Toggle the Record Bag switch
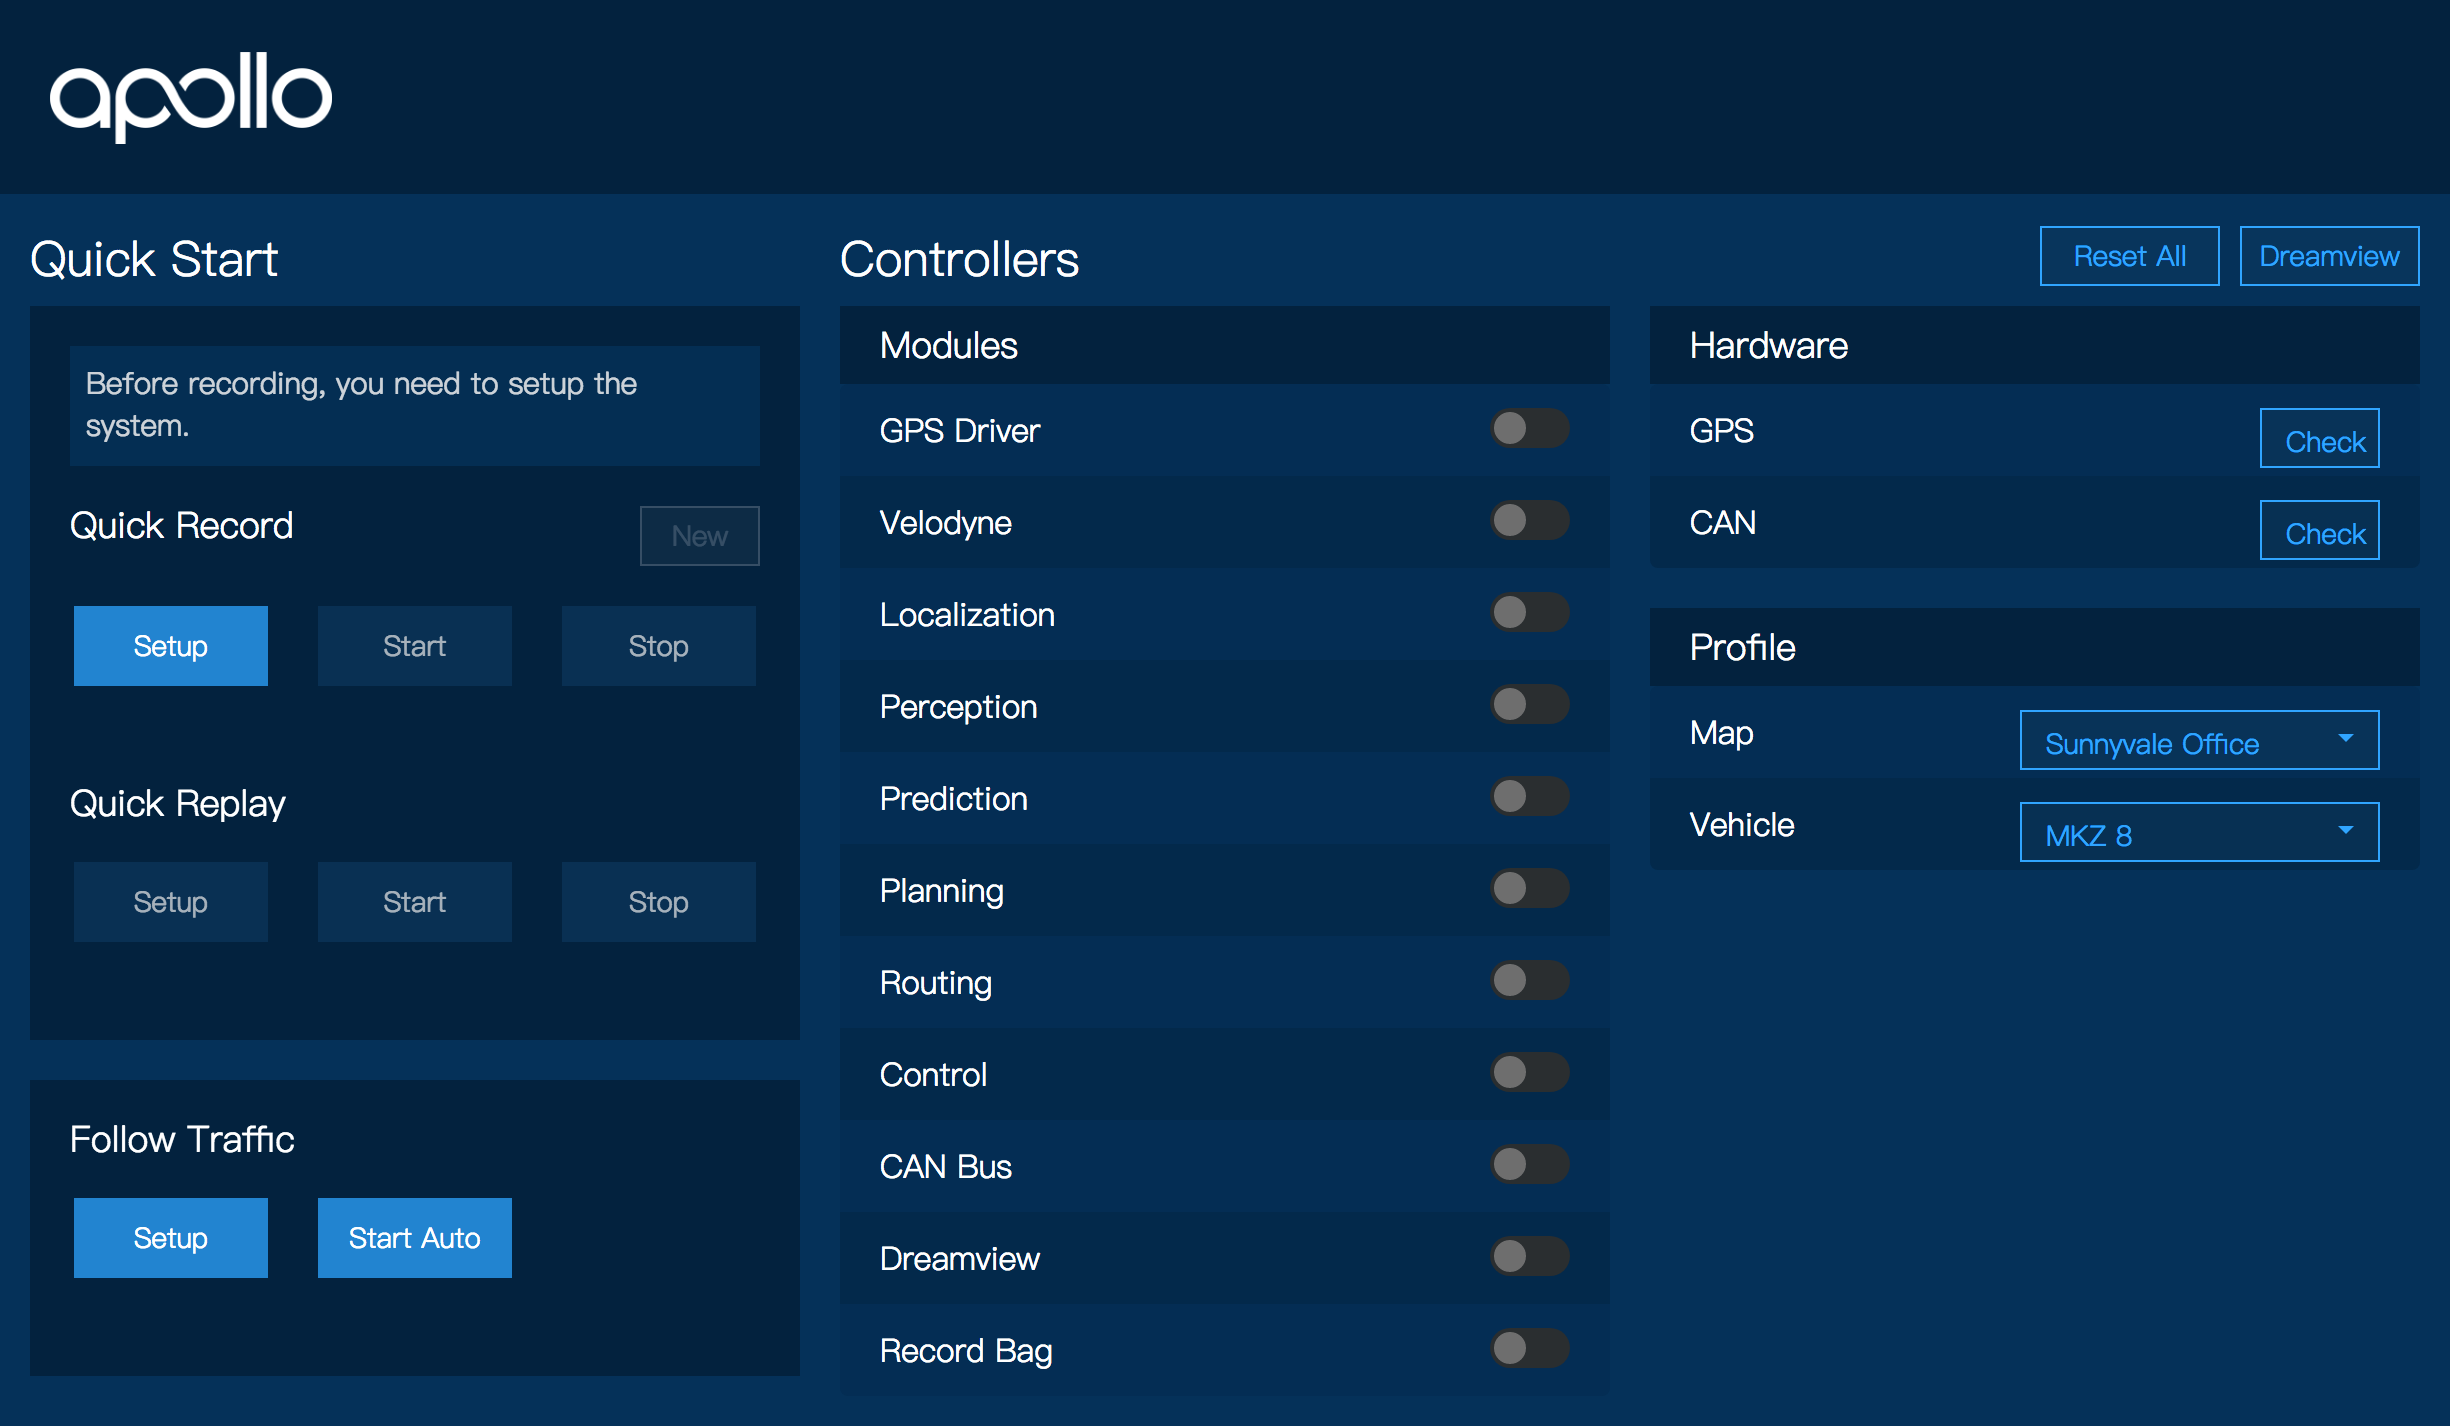 (1529, 1349)
